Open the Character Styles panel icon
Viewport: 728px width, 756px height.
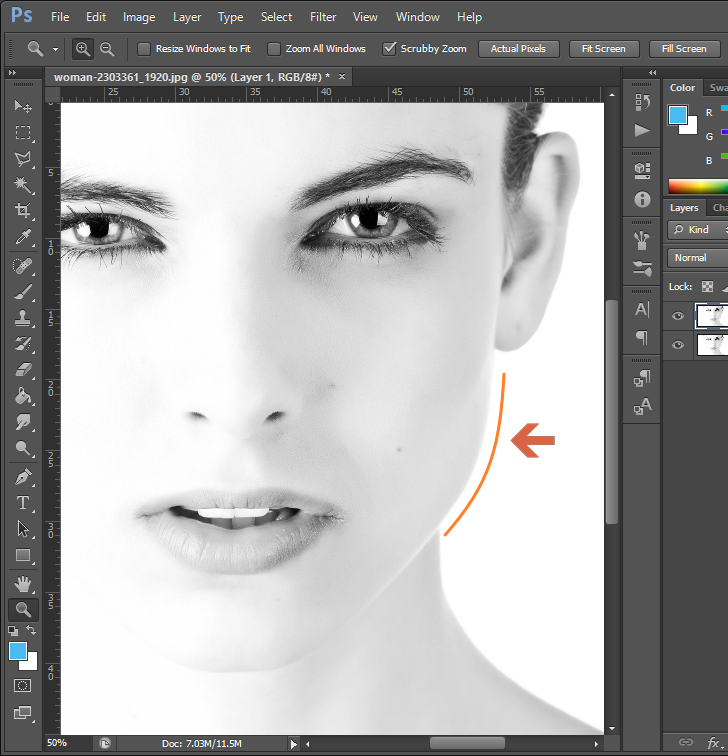(642, 406)
